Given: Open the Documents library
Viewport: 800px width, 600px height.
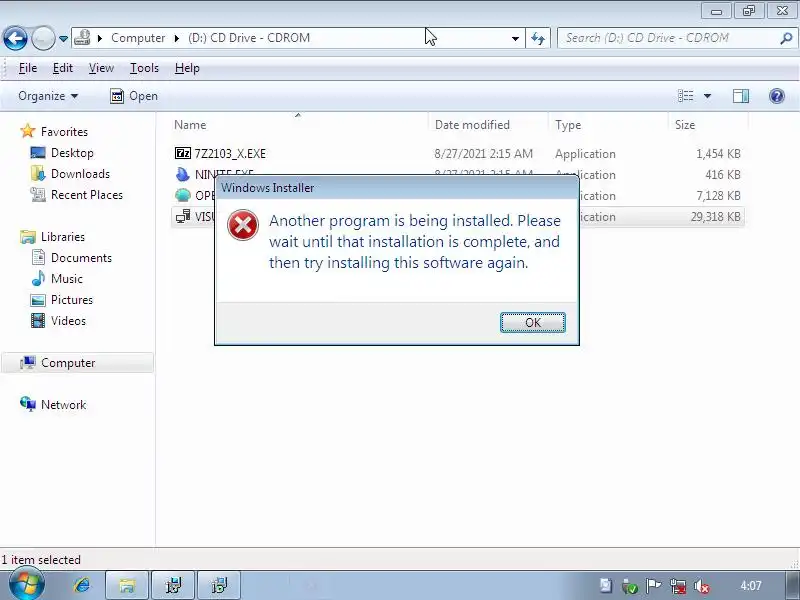Looking at the screenshot, I should point(81,258).
